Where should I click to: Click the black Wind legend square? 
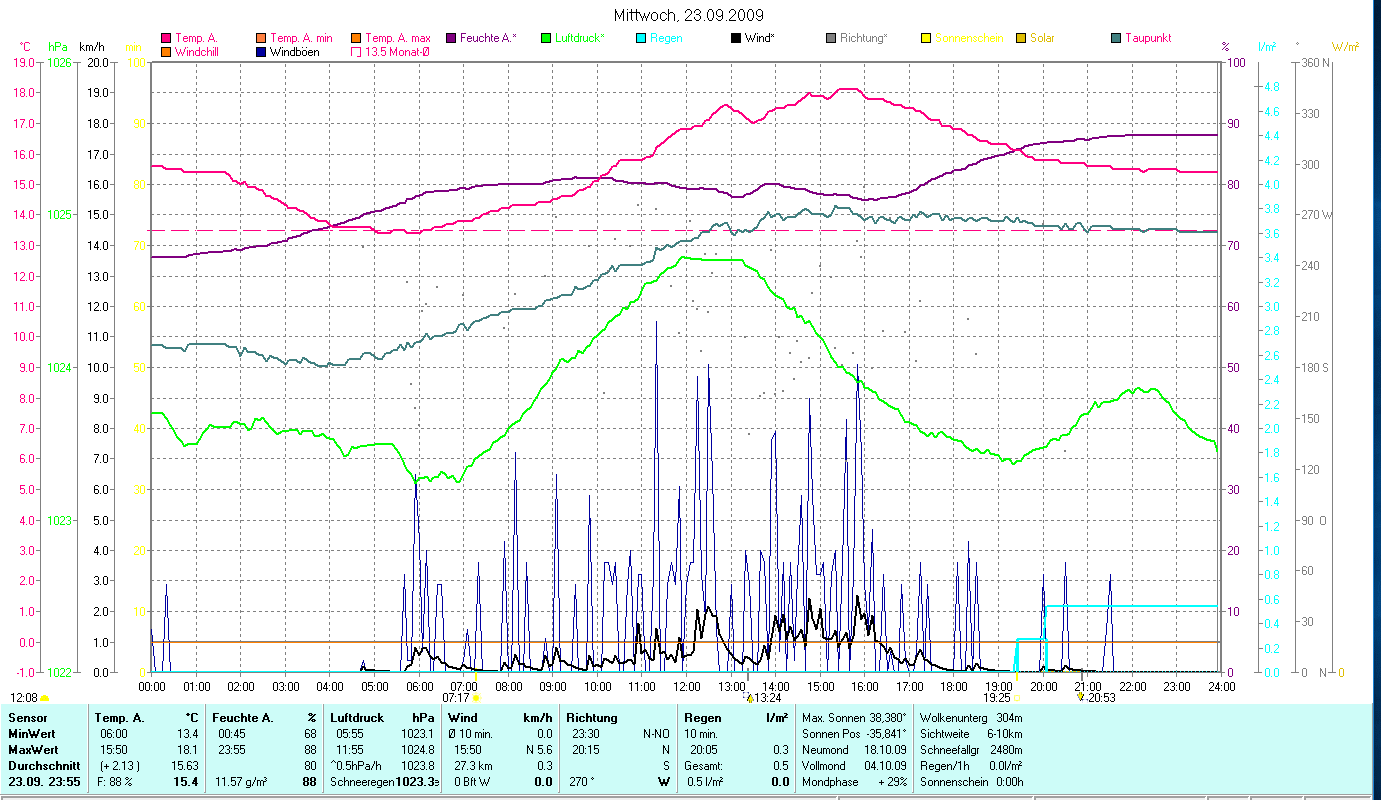736,38
